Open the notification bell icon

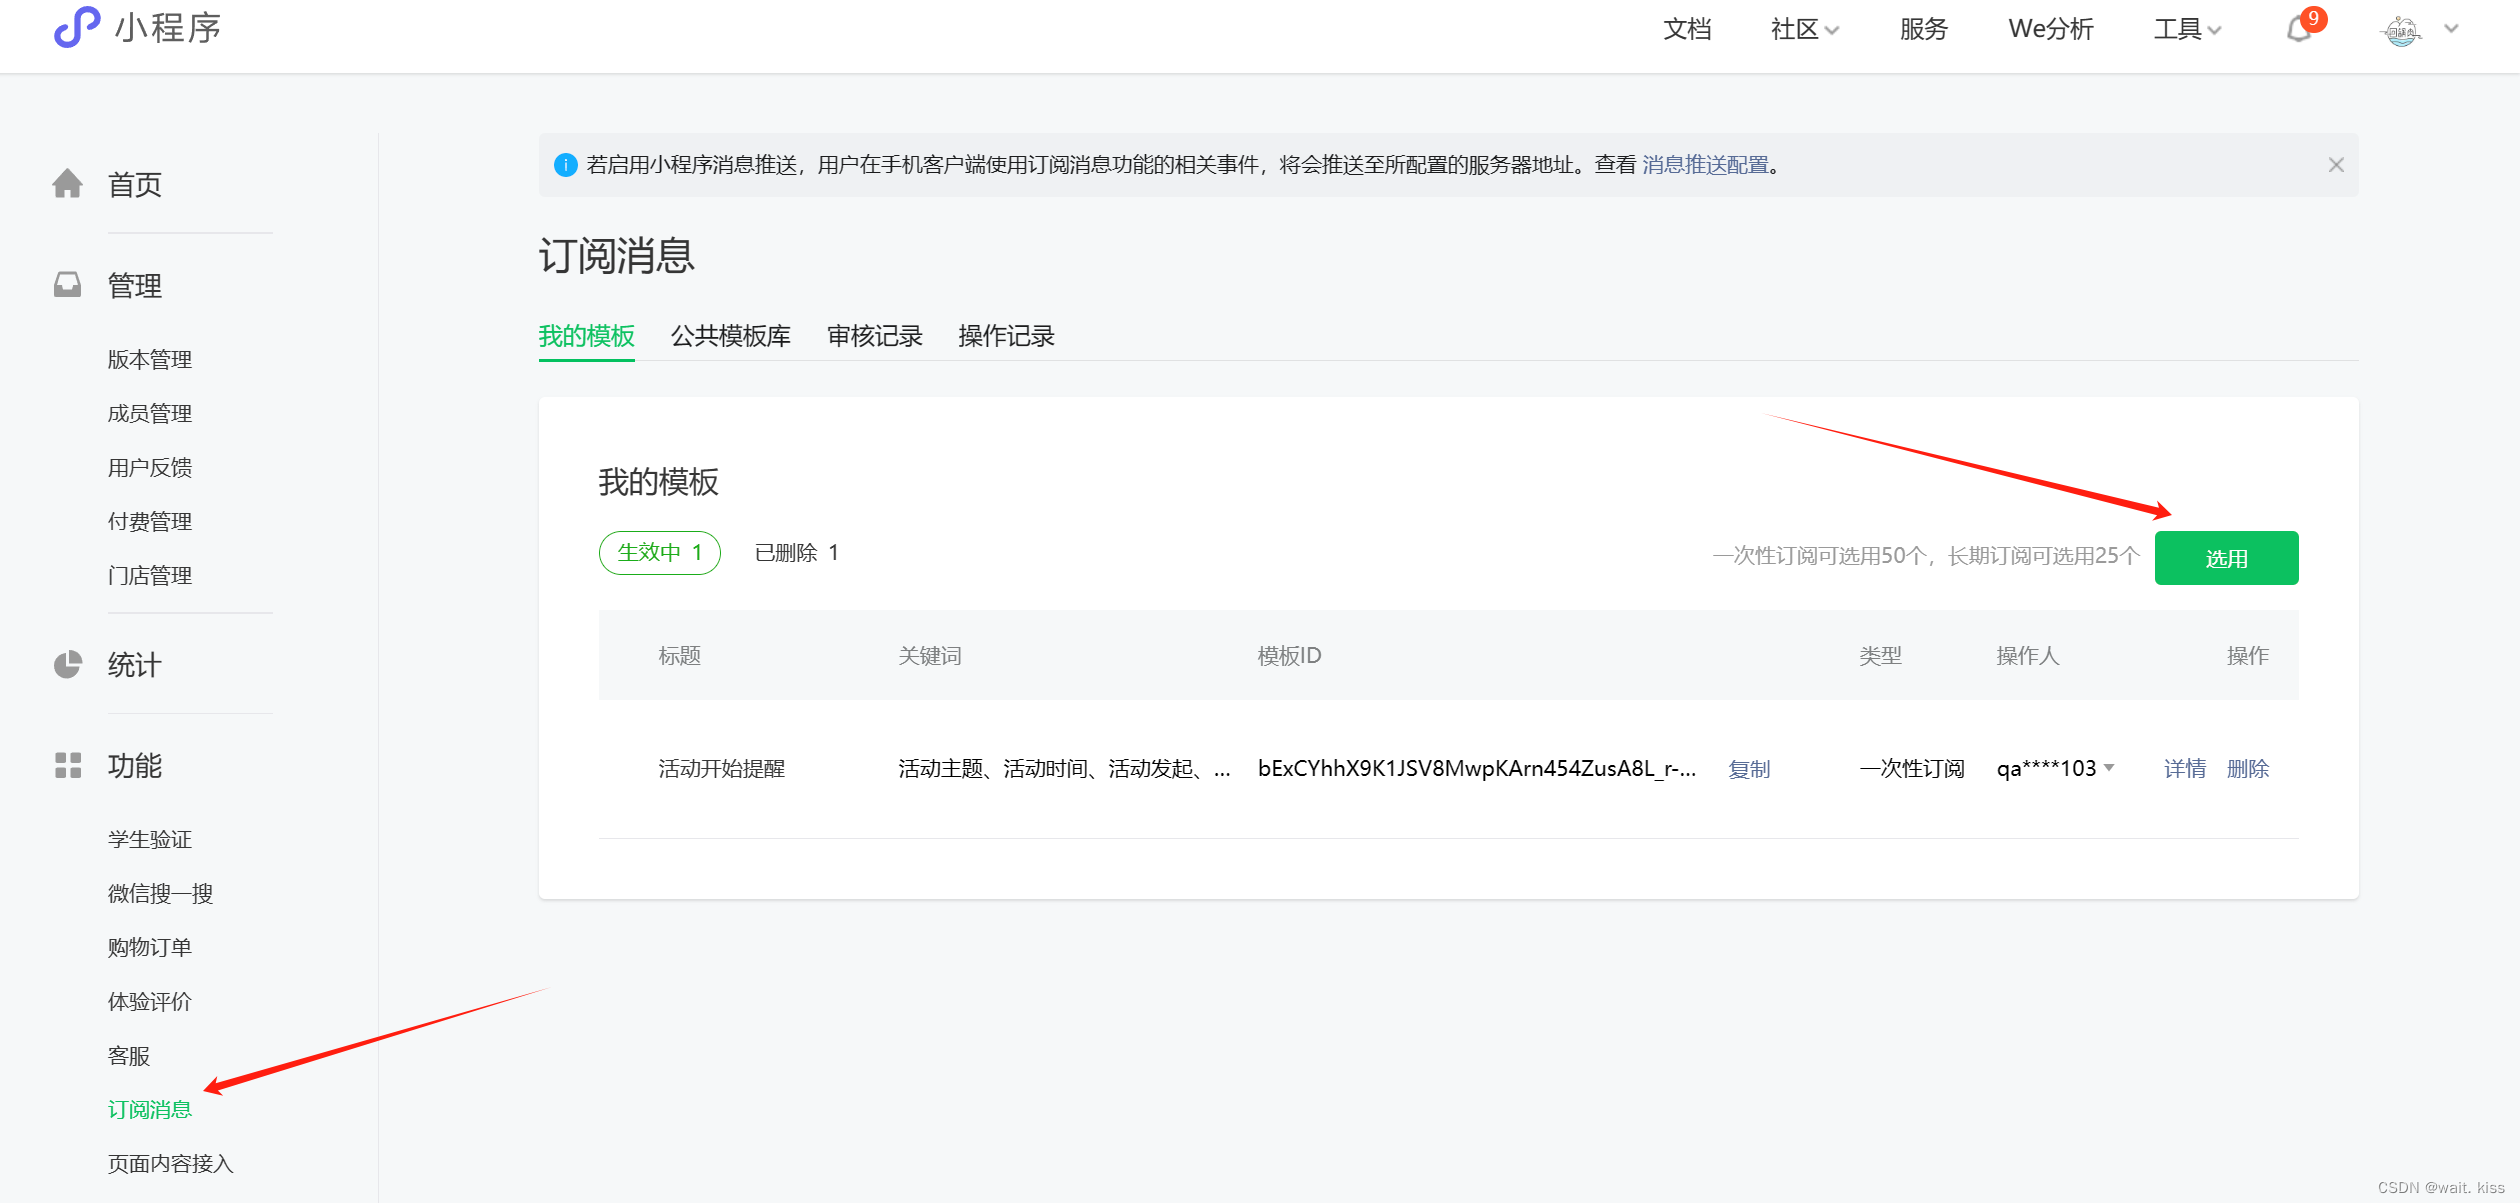point(2299,30)
